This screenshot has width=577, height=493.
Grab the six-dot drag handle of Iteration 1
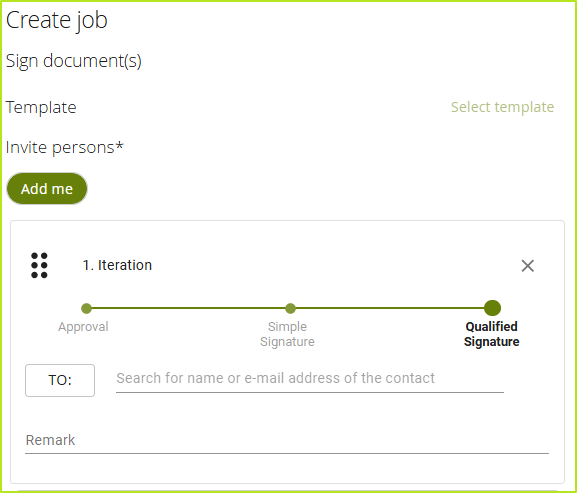[39, 265]
